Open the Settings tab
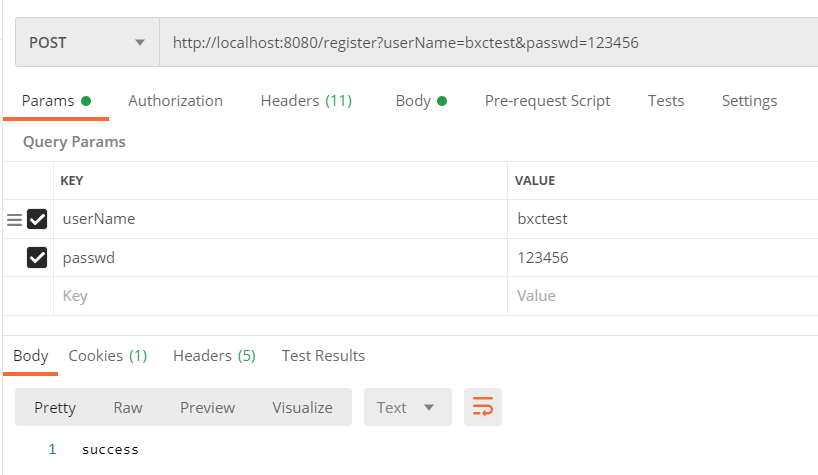Screen dimensions: 818x475 [749, 101]
